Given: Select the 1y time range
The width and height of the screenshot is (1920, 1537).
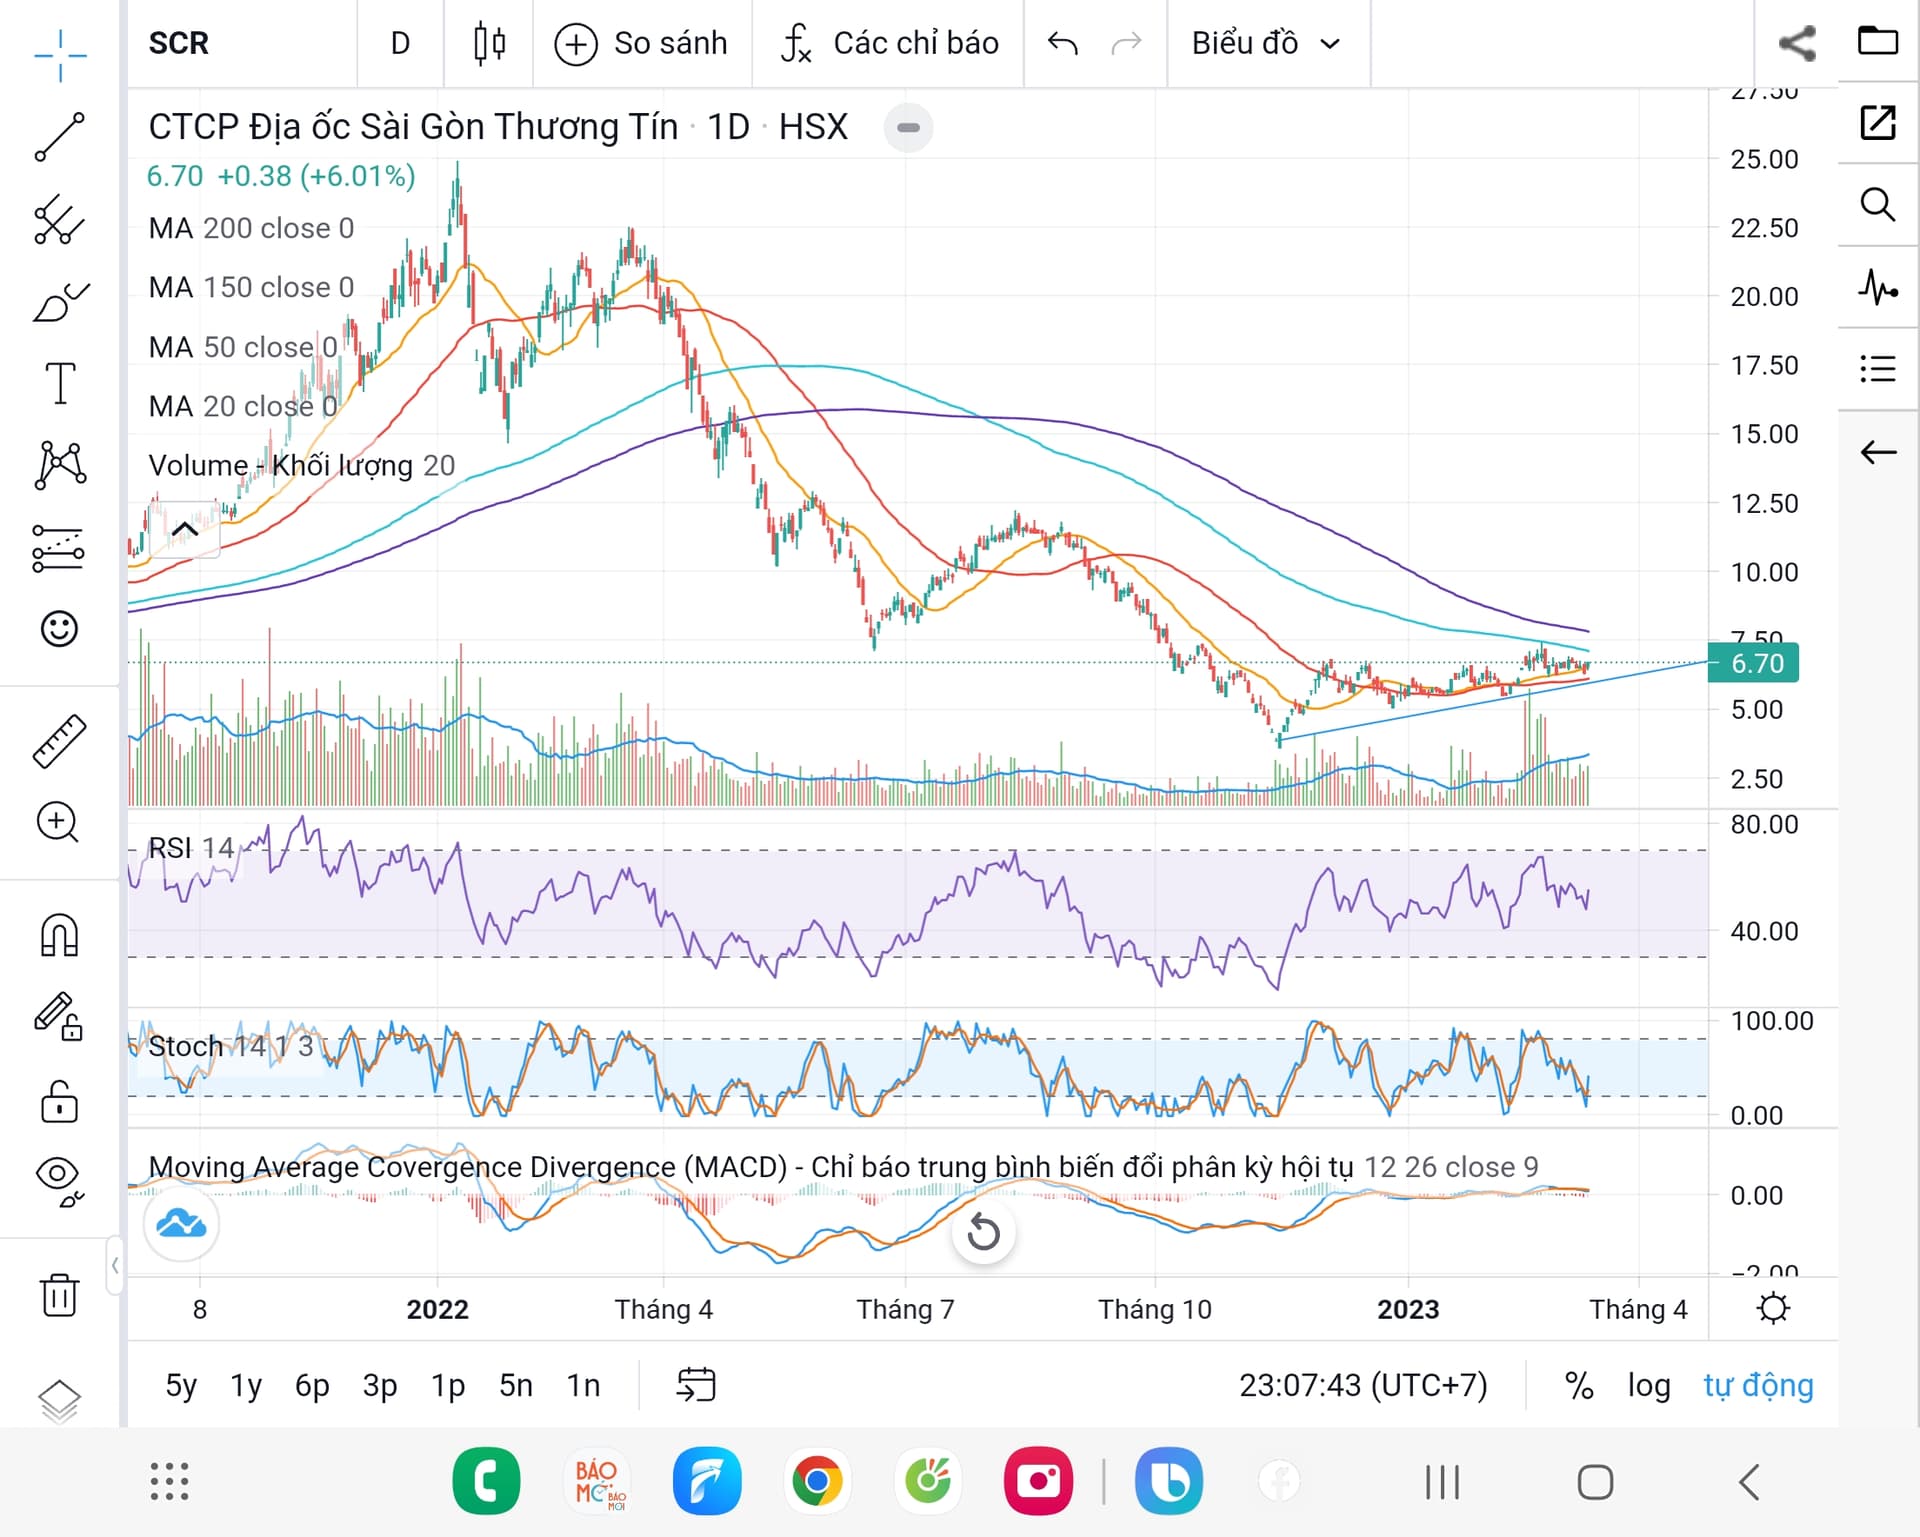Looking at the screenshot, I should tap(246, 1385).
